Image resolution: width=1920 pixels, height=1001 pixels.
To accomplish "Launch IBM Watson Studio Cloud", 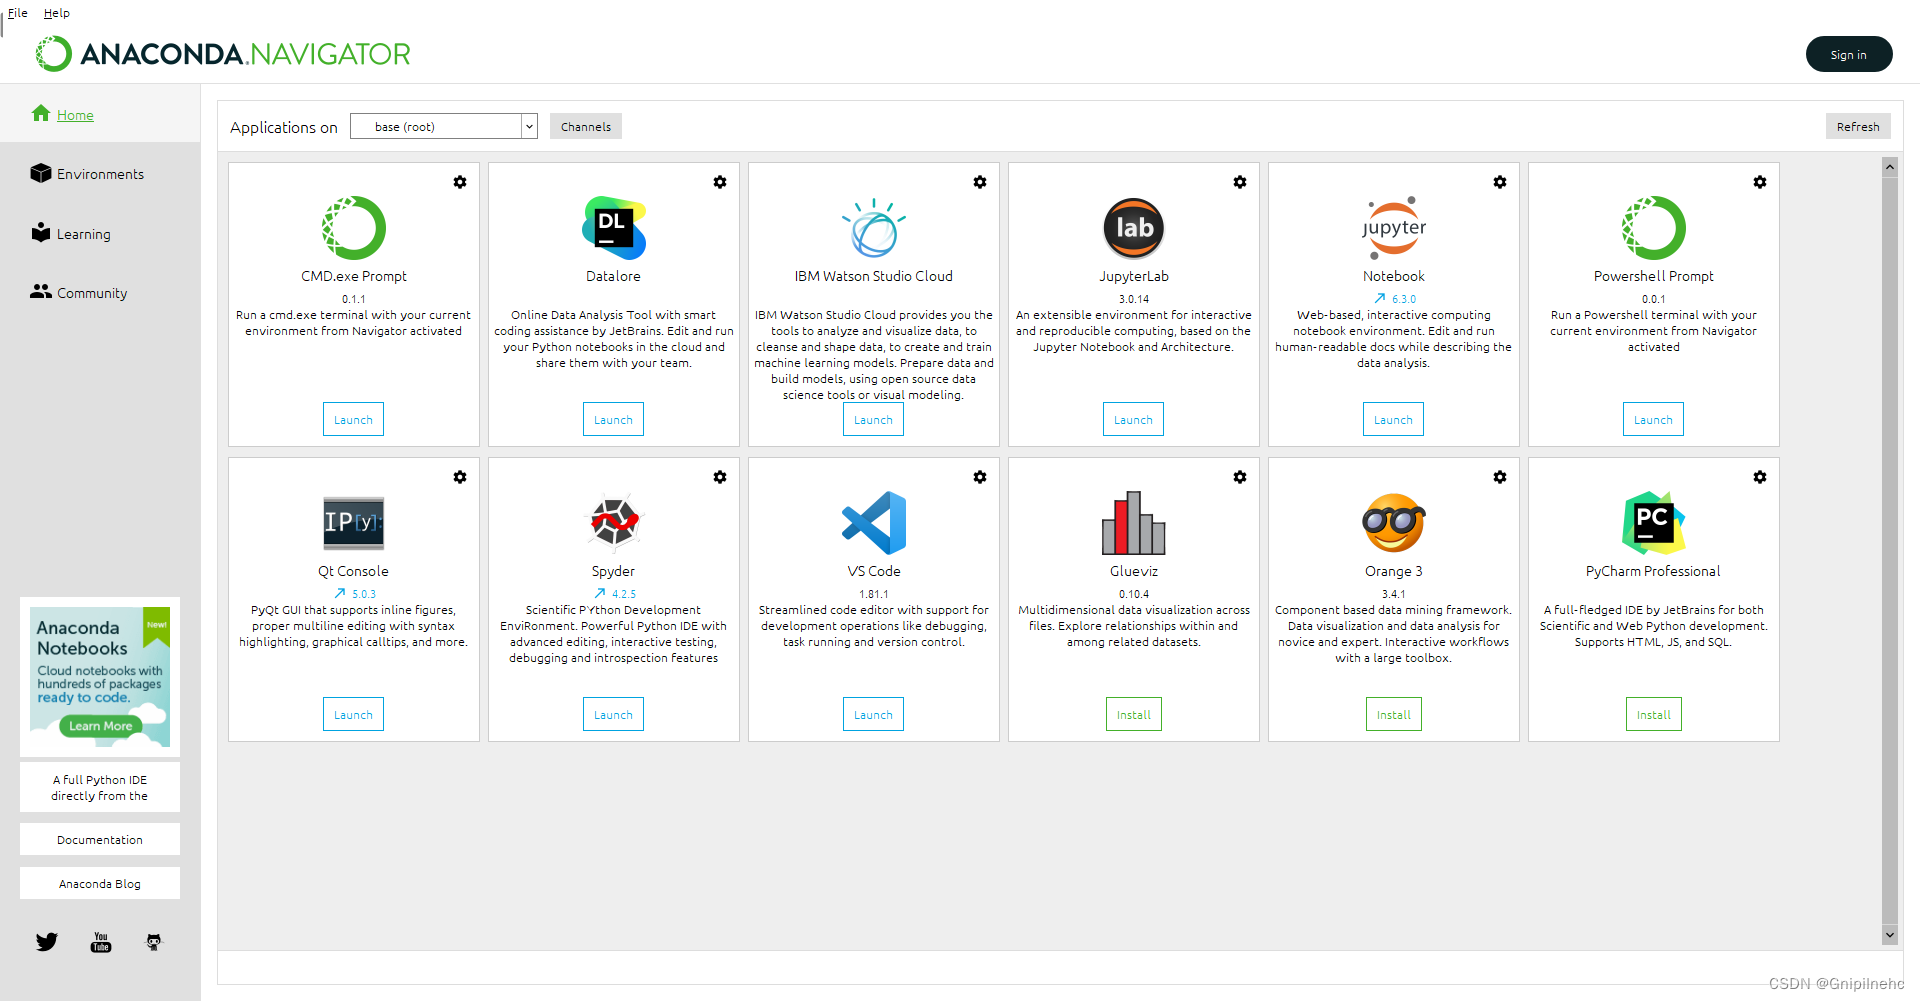I will (873, 419).
